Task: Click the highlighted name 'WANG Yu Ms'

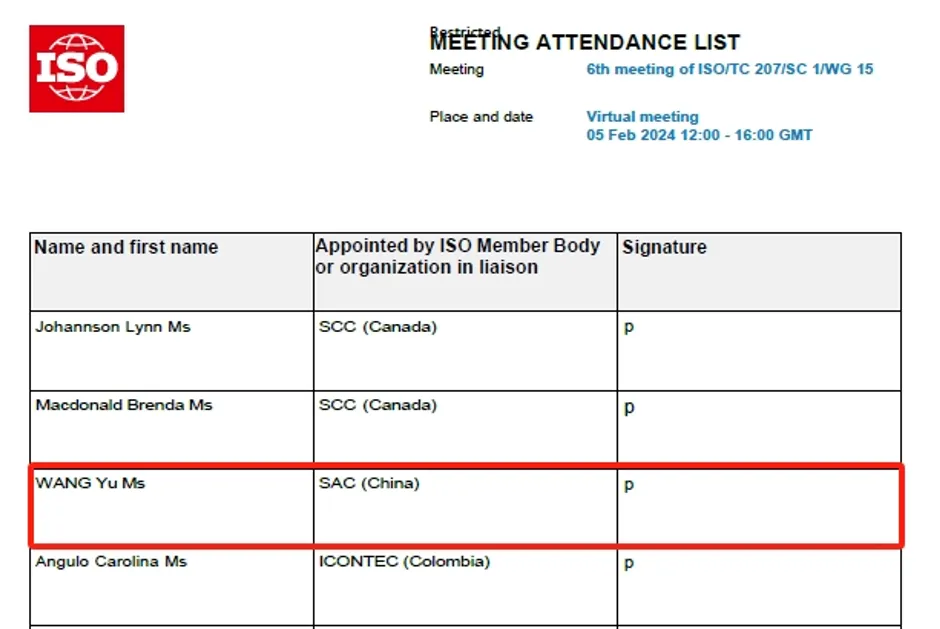Action: (90, 483)
